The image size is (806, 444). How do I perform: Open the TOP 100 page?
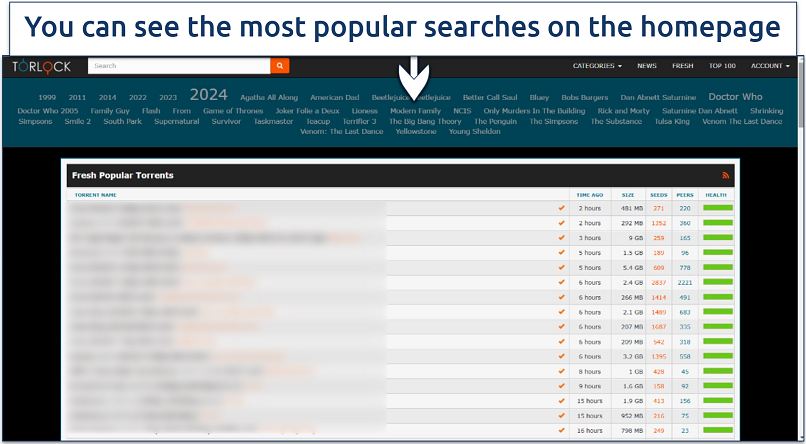click(x=722, y=66)
